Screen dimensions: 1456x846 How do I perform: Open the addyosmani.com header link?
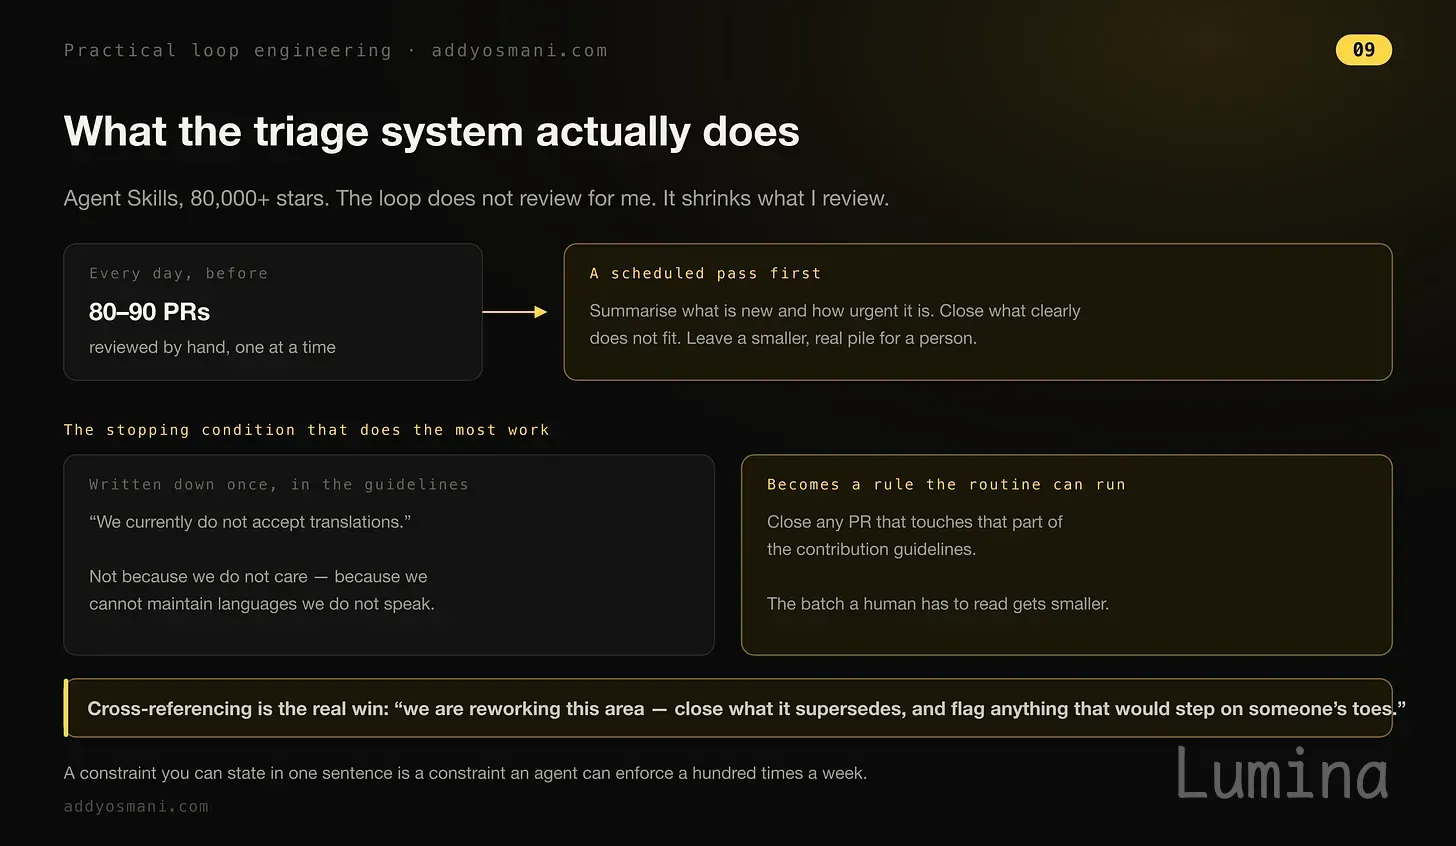519,51
